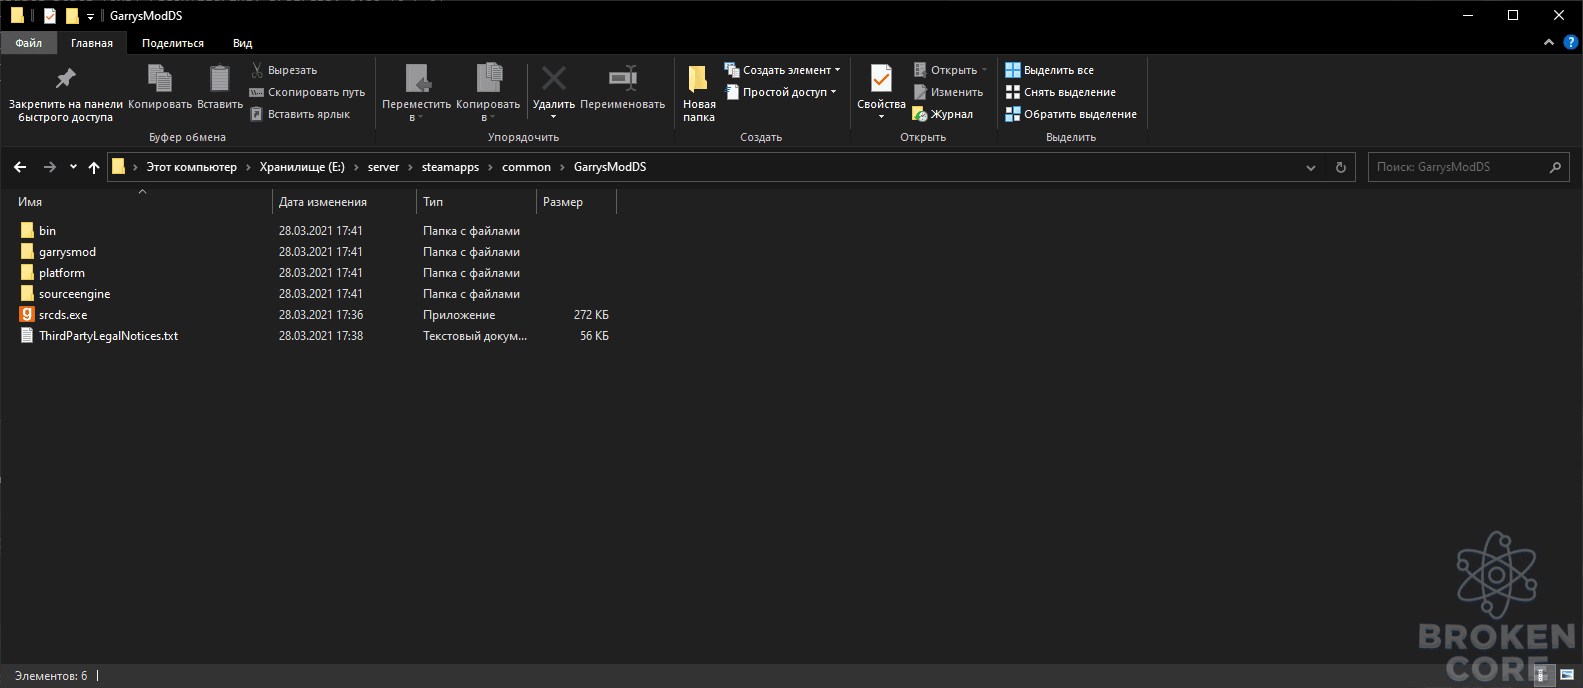Open the help question mark icon
The width and height of the screenshot is (1583, 688).
(x=1571, y=43)
